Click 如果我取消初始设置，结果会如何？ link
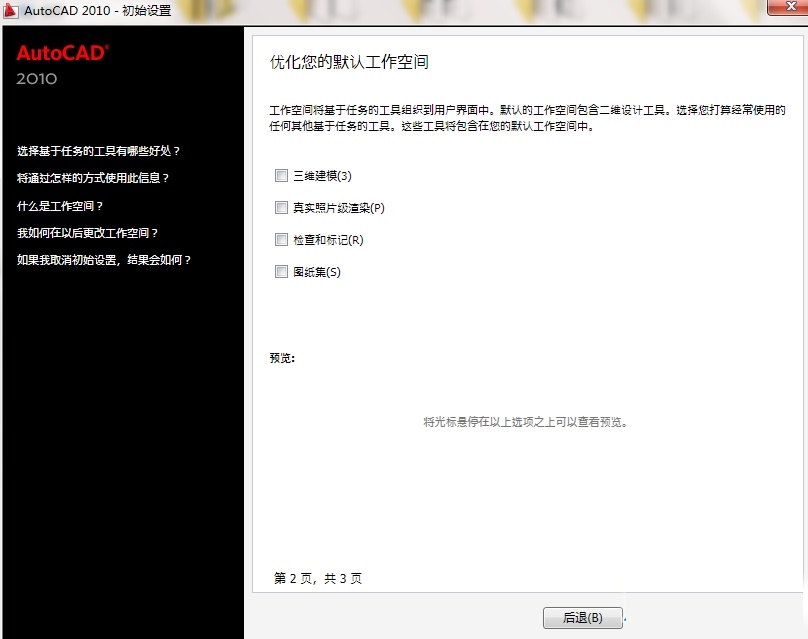The image size is (808, 639). (104, 260)
